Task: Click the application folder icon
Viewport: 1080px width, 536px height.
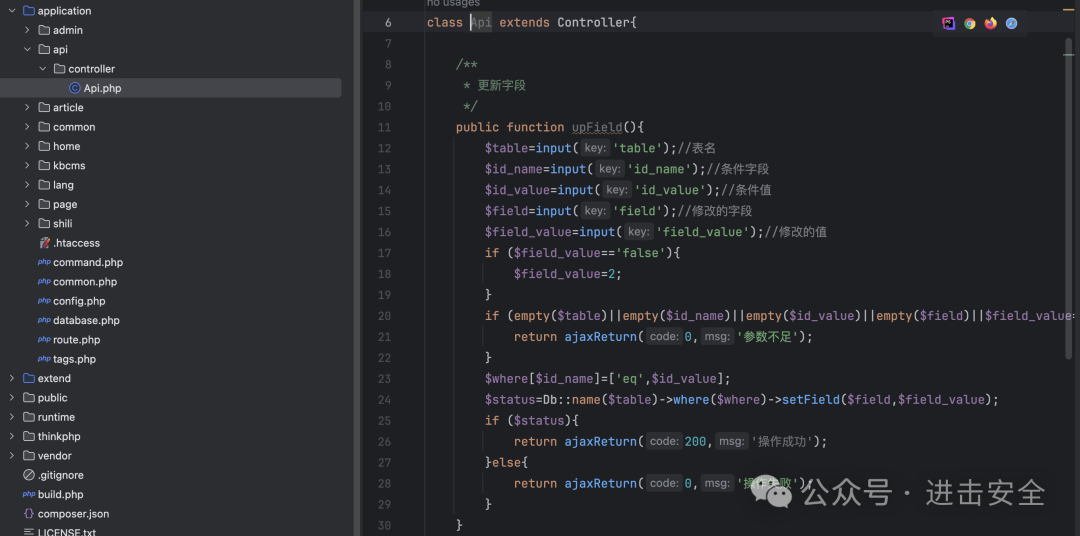Action: (29, 11)
